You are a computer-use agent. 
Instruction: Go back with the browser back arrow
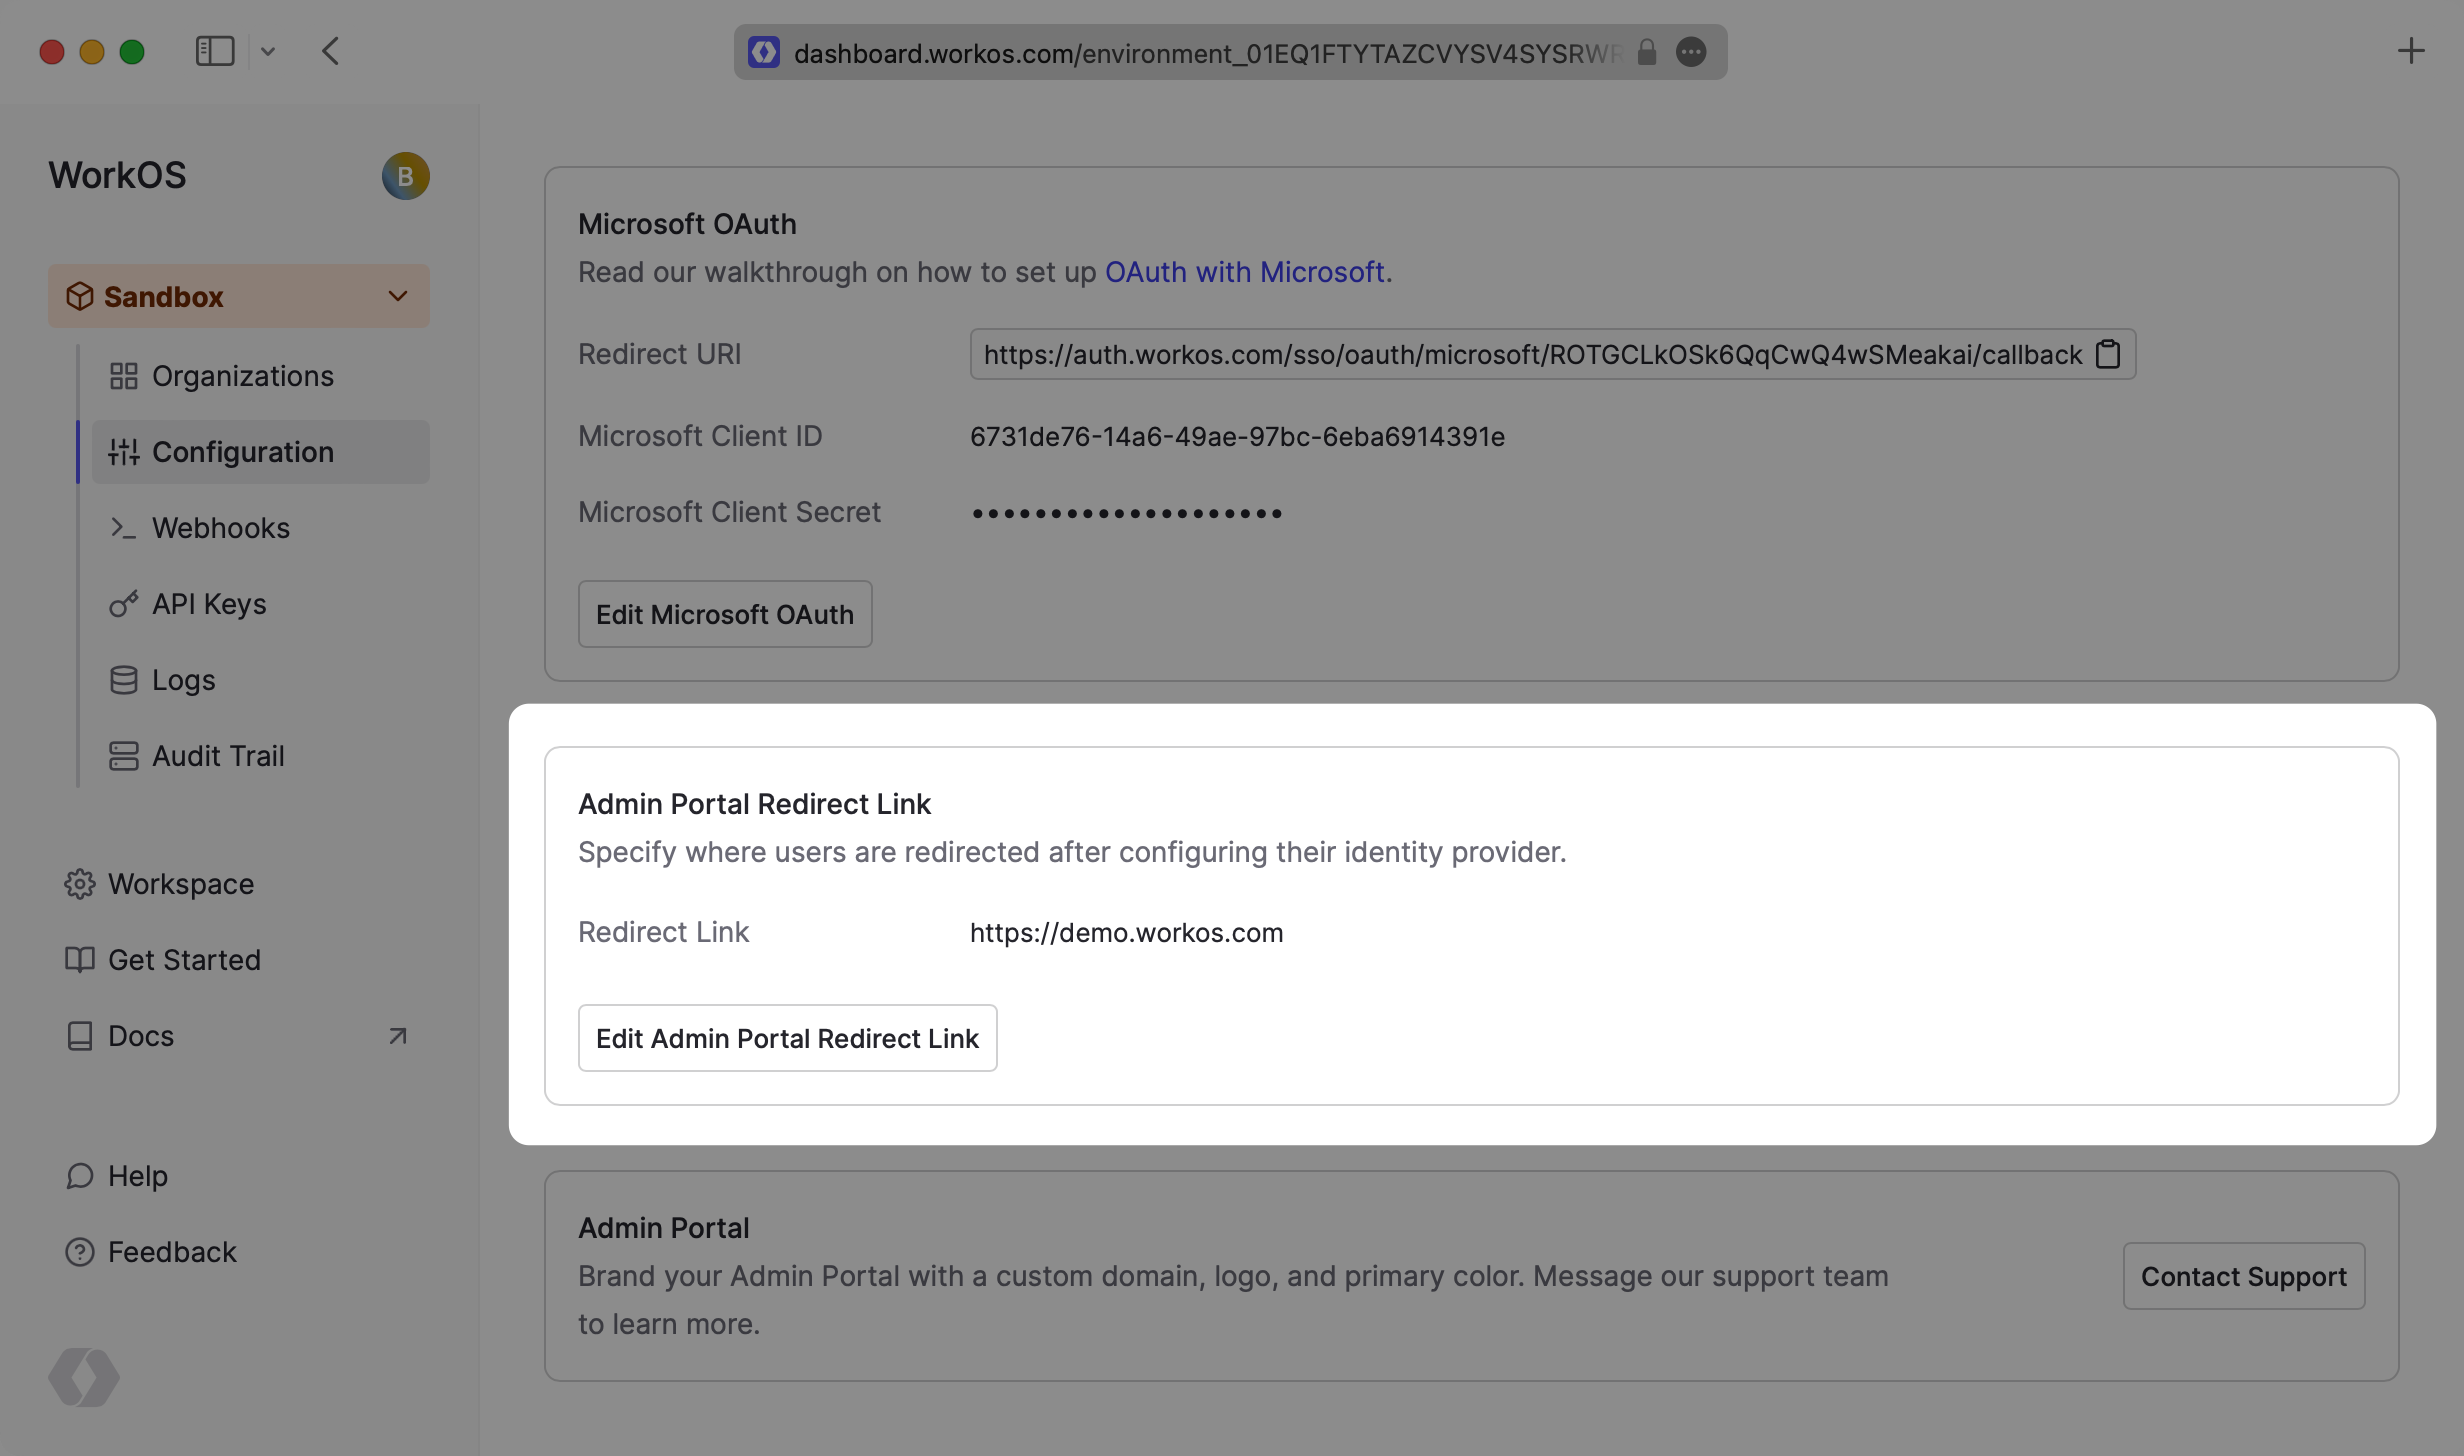[331, 51]
